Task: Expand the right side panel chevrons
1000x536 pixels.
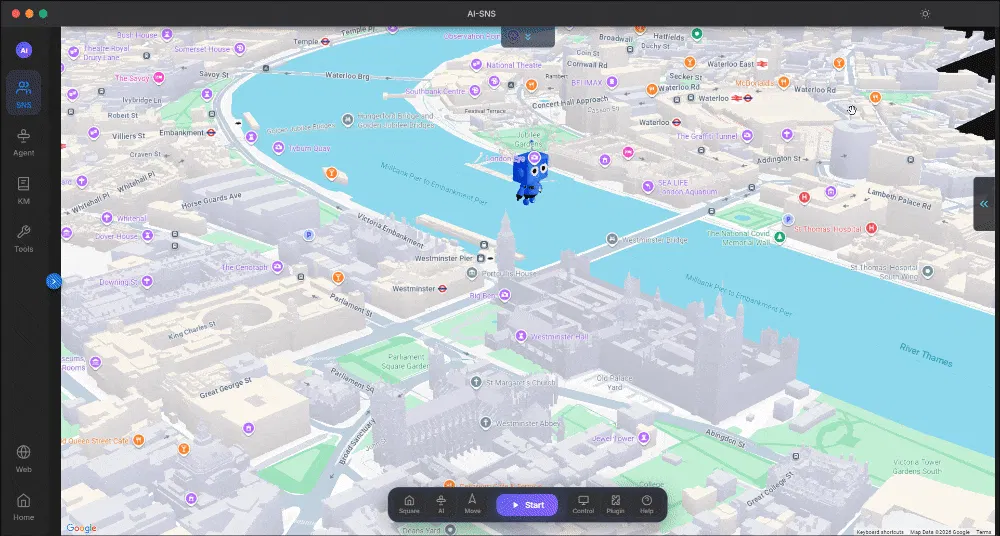Action: click(x=984, y=204)
